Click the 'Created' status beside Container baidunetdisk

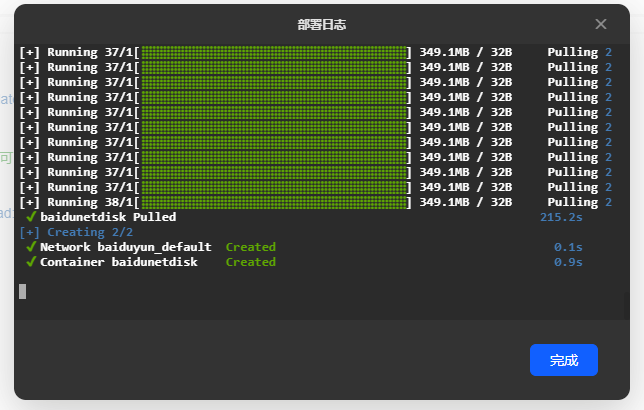click(251, 262)
